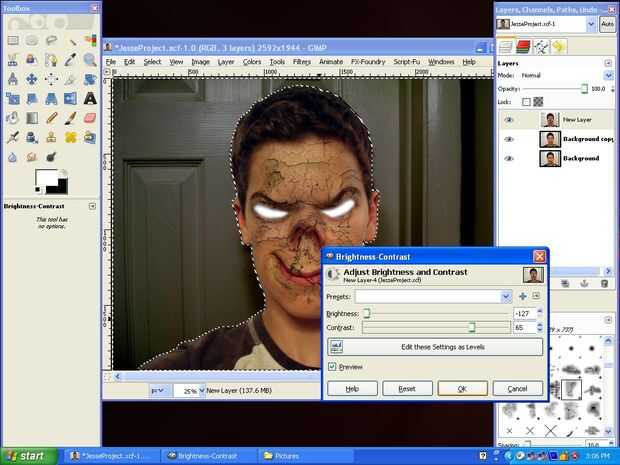Image resolution: width=620 pixels, height=465 pixels.
Task: Hide the New Layer layer
Action: [509, 119]
